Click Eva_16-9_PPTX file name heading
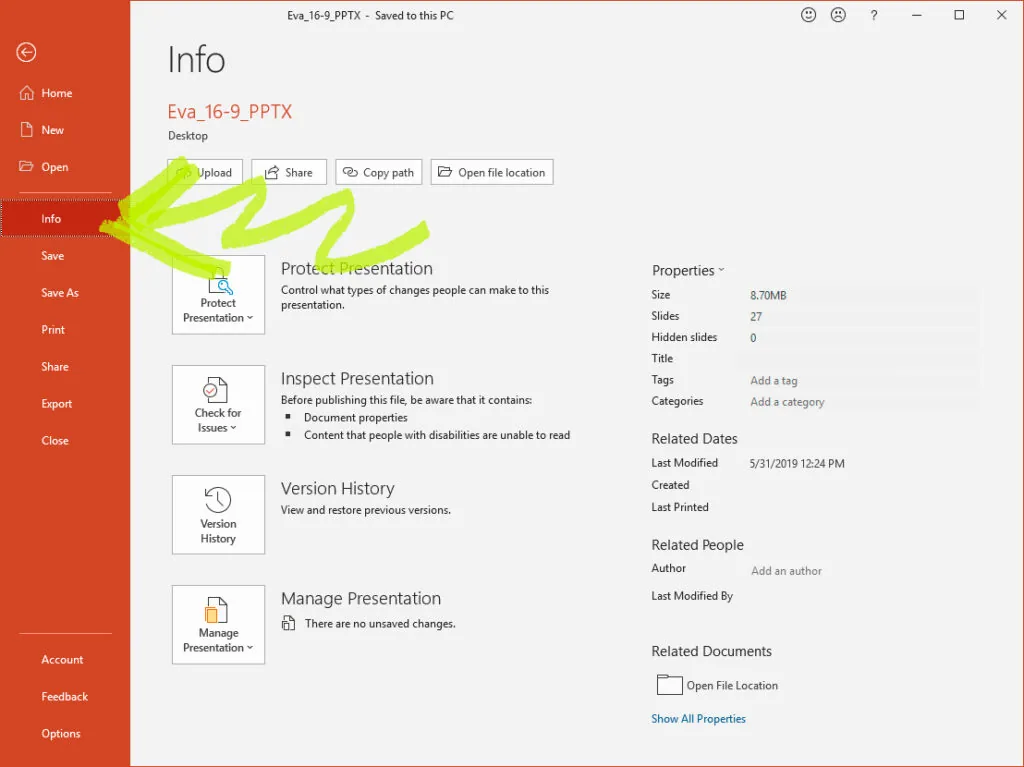1024x767 pixels. click(x=230, y=112)
